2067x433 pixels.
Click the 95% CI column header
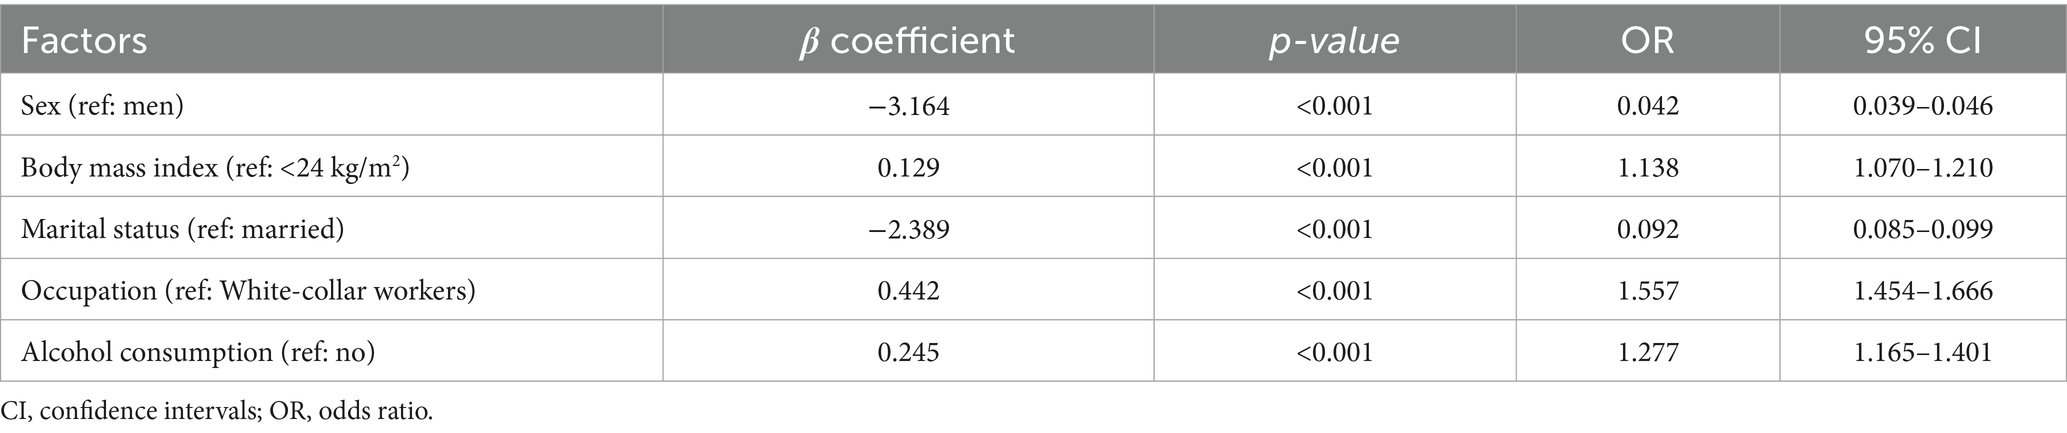[1922, 41]
